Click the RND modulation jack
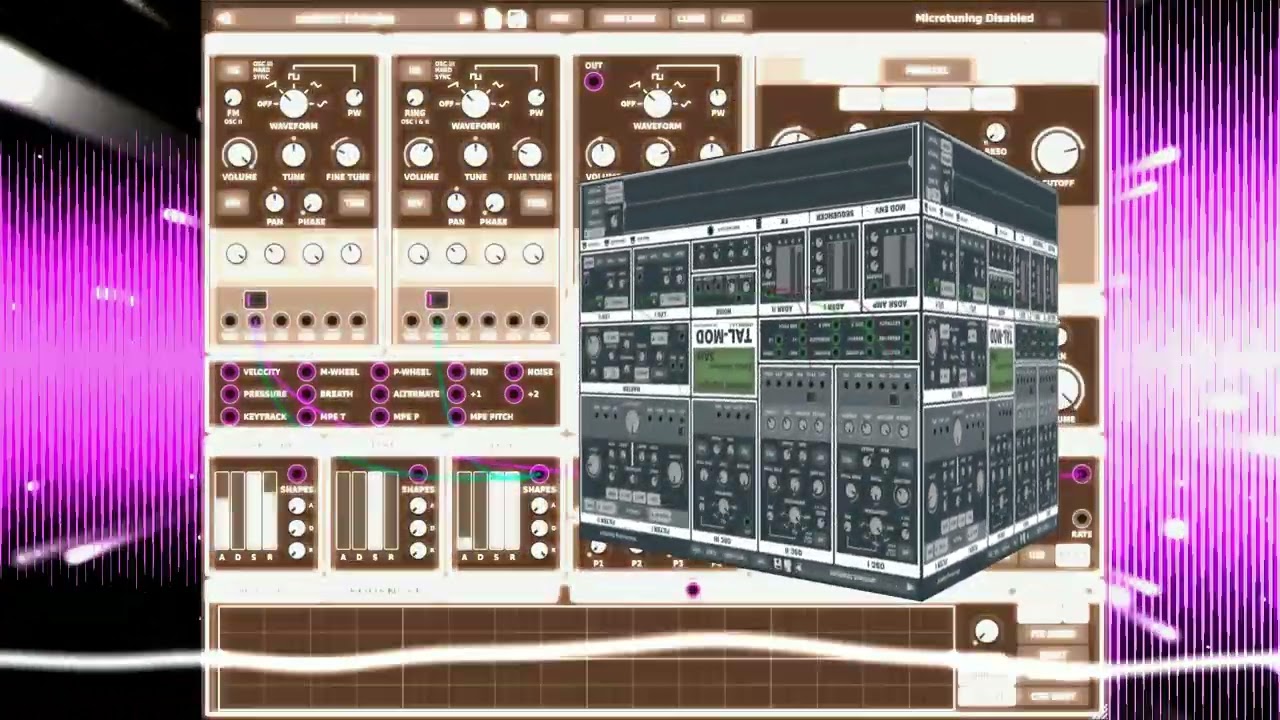Screen dimensions: 1280x720 click(x=456, y=372)
